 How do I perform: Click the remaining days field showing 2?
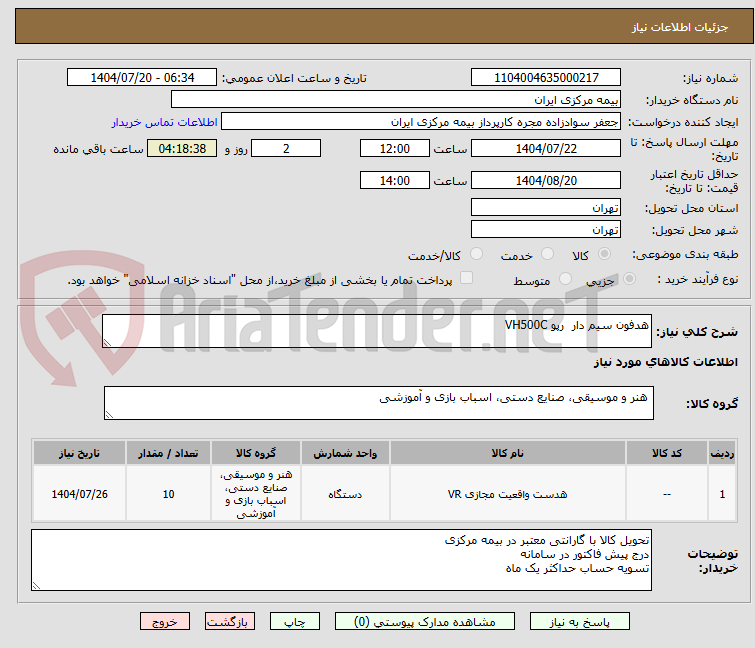tap(286, 148)
